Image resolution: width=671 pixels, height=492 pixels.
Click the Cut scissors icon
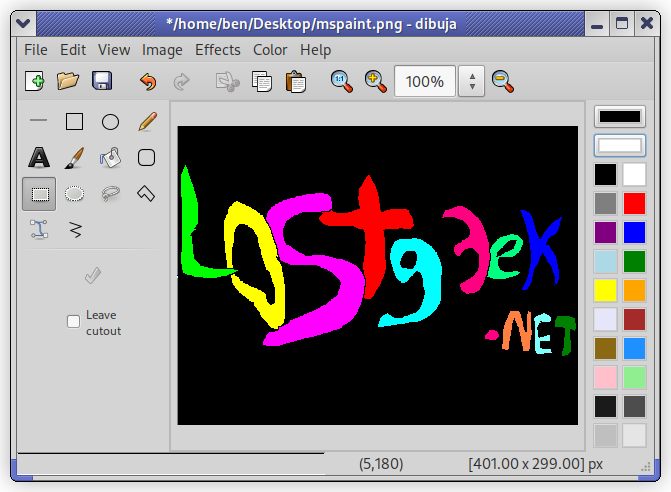228,81
